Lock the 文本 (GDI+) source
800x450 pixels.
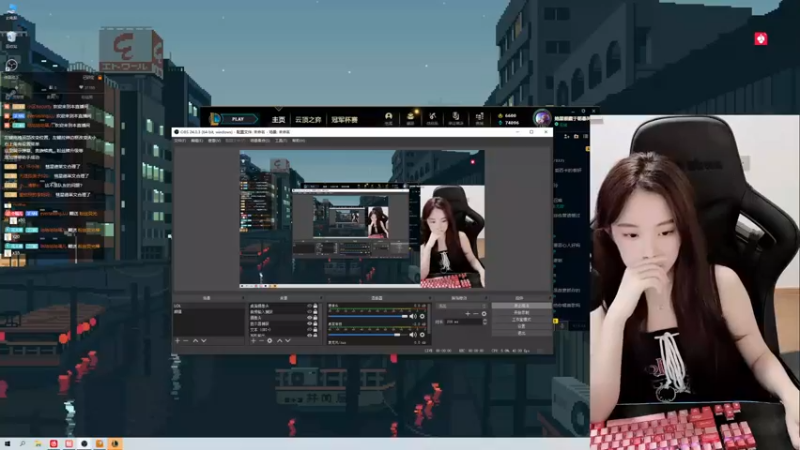[x=315, y=330]
